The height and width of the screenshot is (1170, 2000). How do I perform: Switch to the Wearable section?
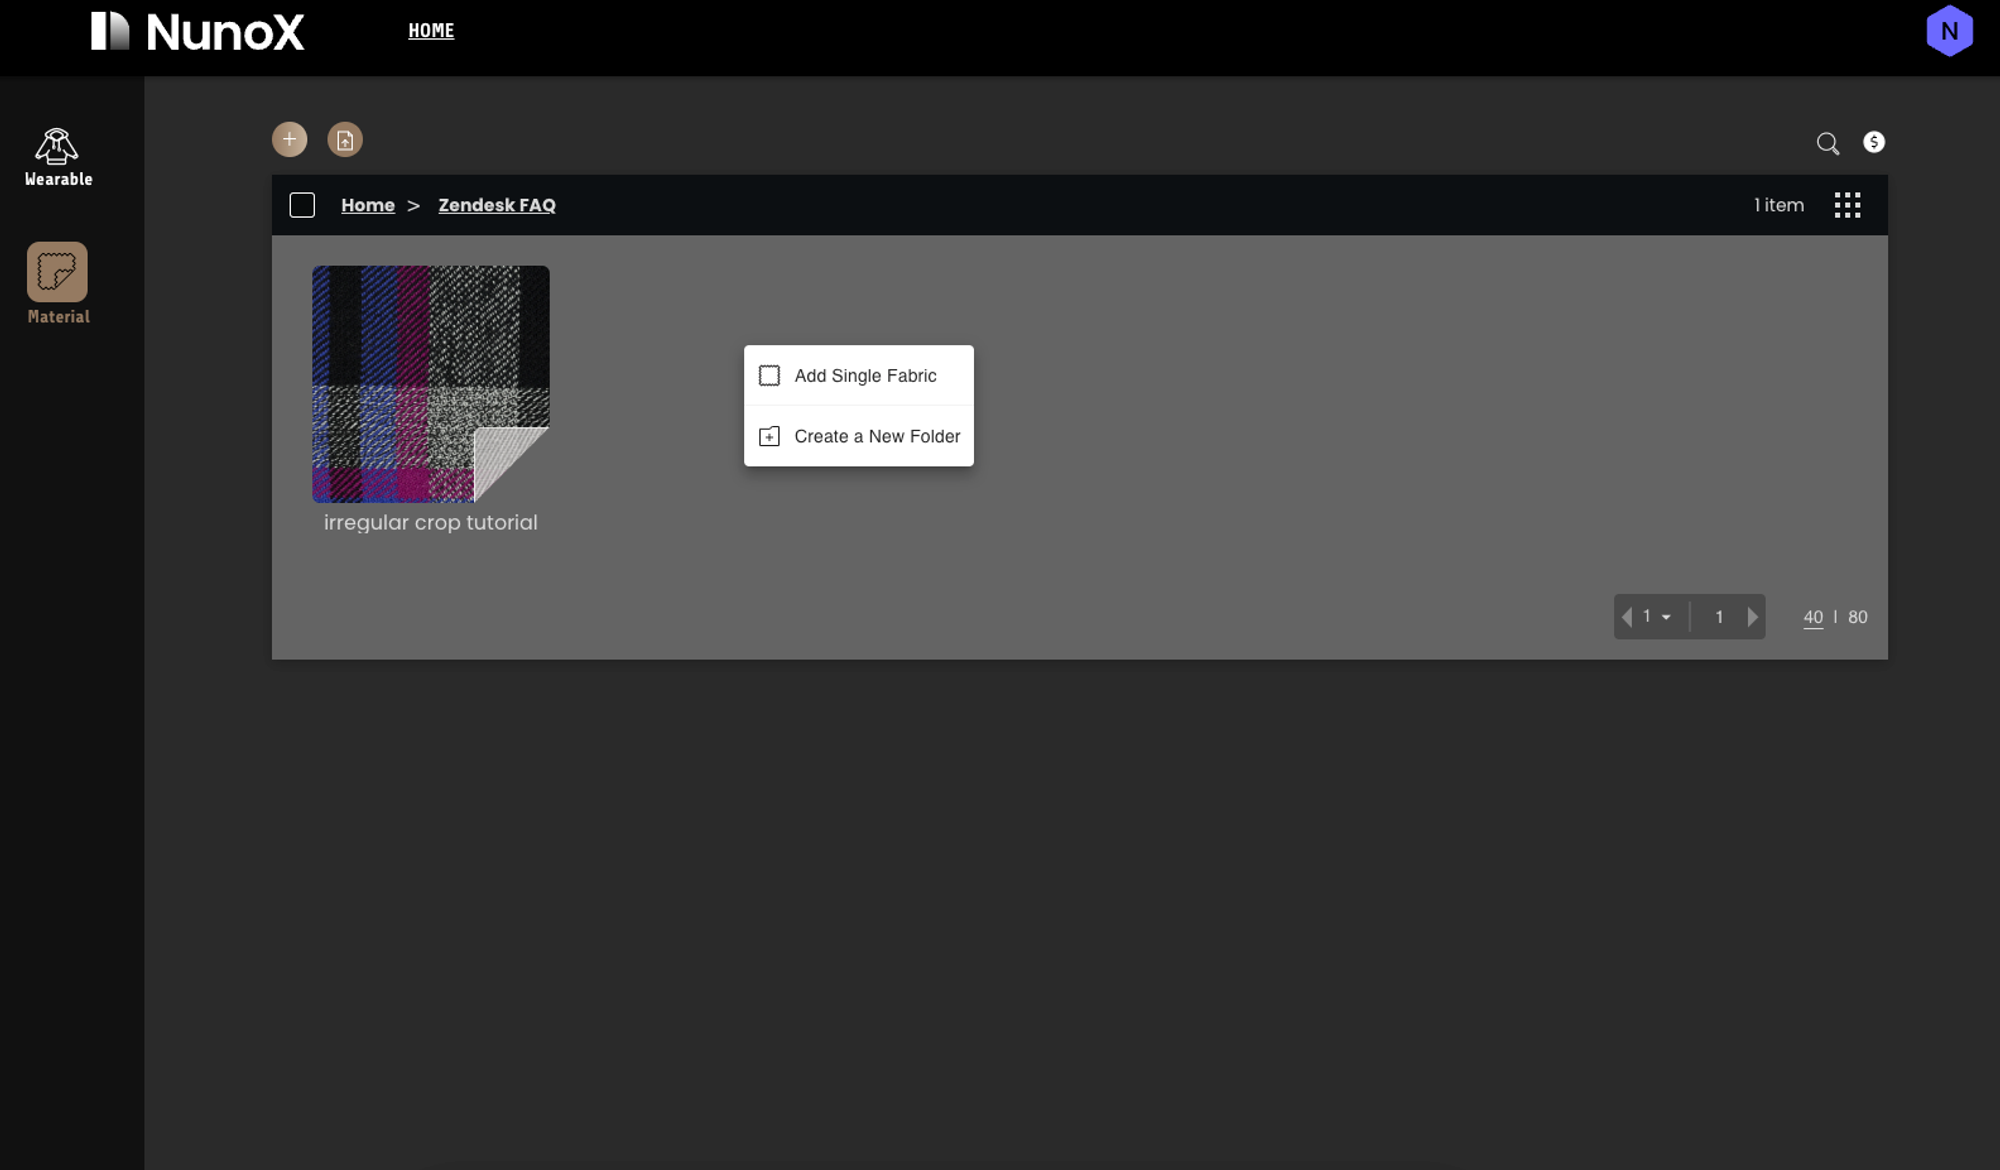(x=58, y=157)
